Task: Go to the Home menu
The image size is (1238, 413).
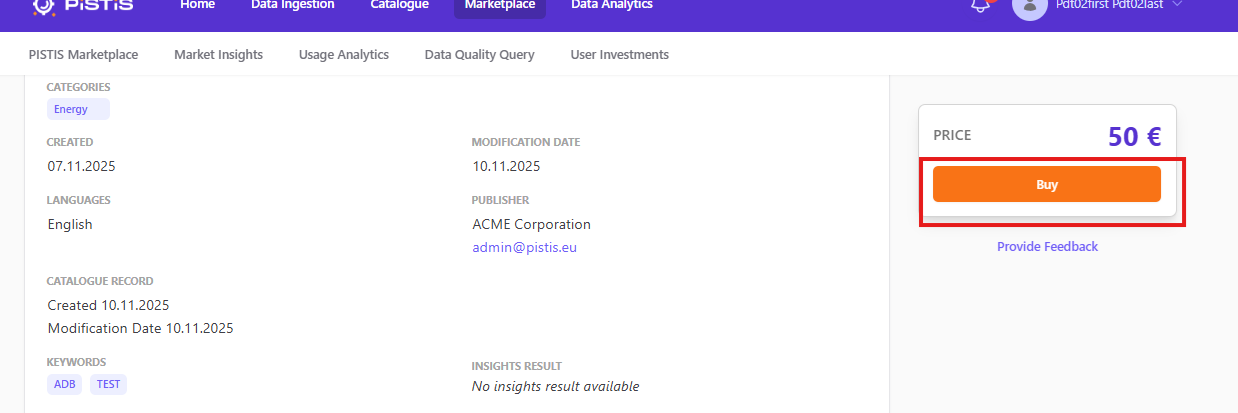Action: pyautogui.click(x=198, y=5)
